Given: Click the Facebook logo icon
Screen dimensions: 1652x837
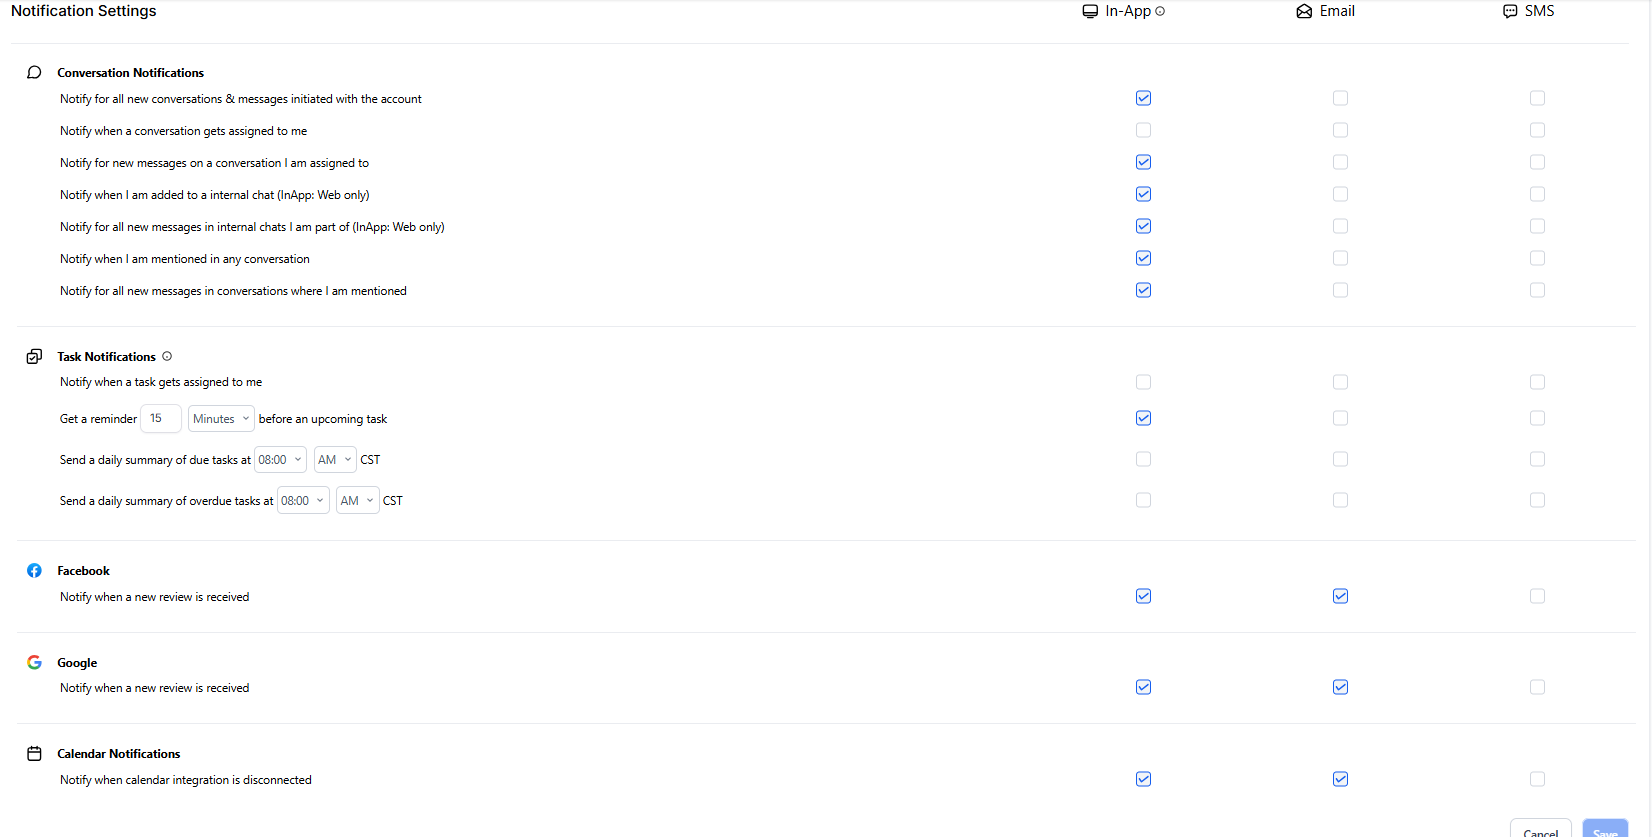Looking at the screenshot, I should [x=34, y=571].
